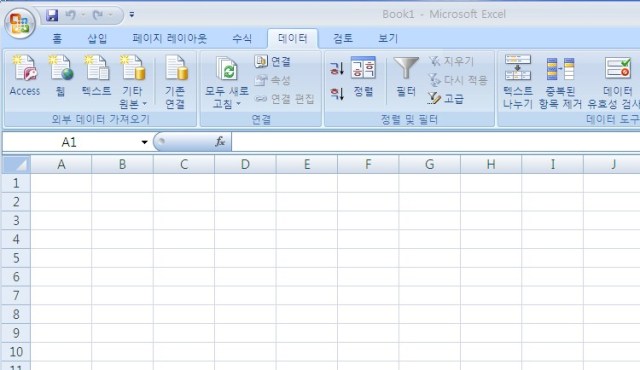The width and height of the screenshot is (640, 370).
Task: Click the 속성 properties button
Action: [x=273, y=80]
